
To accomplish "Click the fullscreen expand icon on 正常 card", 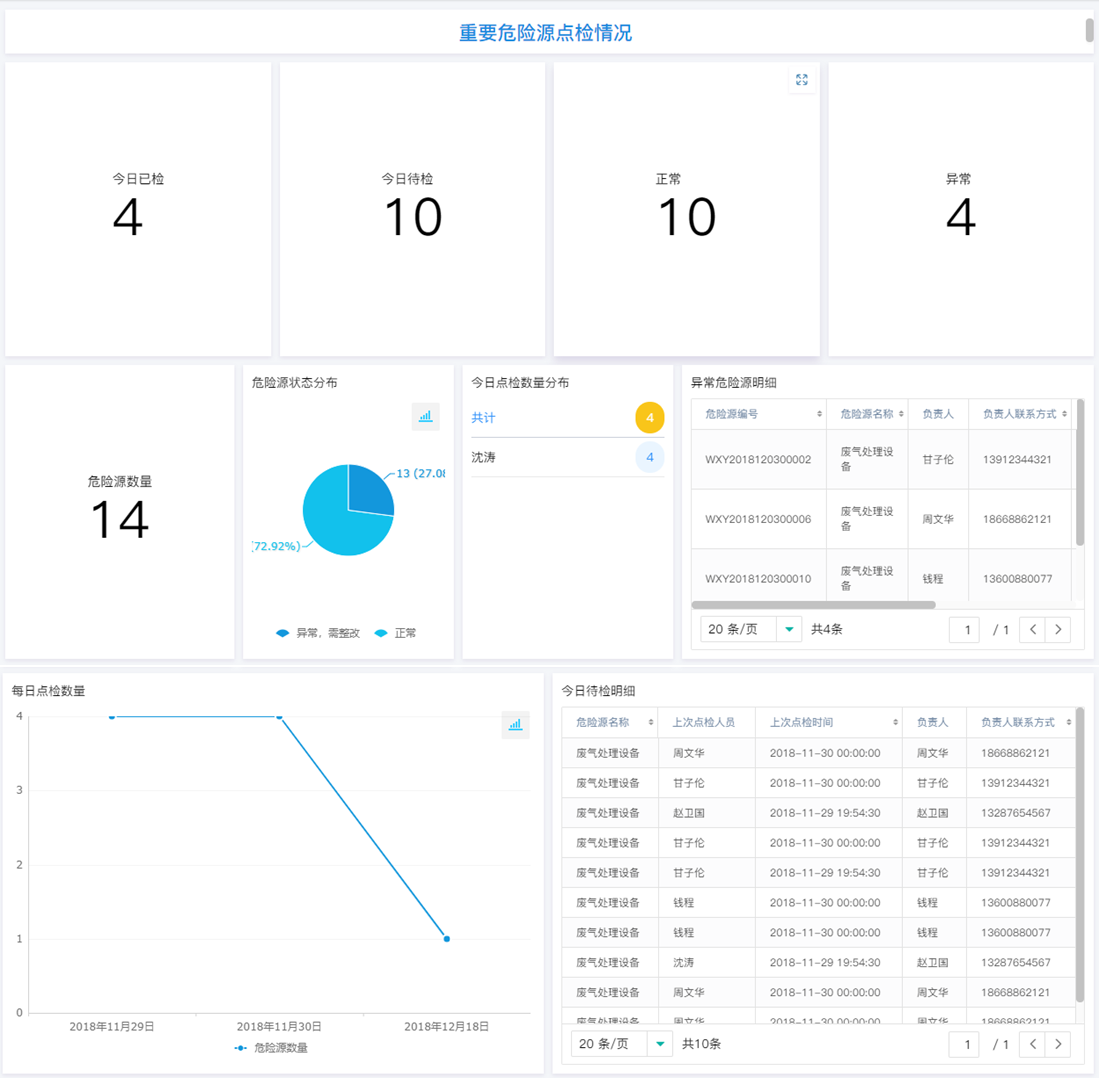I will [801, 80].
